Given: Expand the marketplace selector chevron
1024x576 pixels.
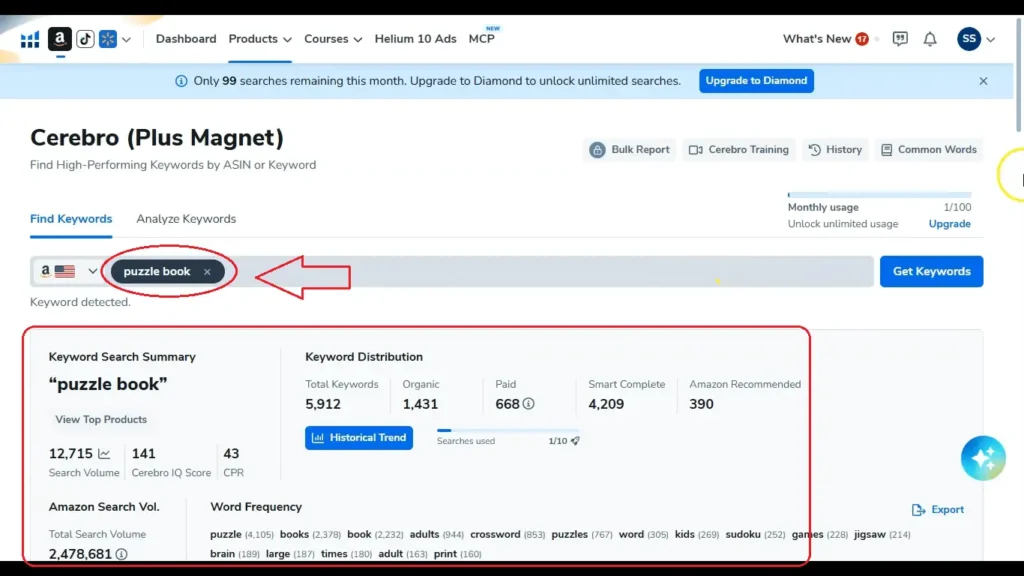Looking at the screenshot, I should point(127,40).
